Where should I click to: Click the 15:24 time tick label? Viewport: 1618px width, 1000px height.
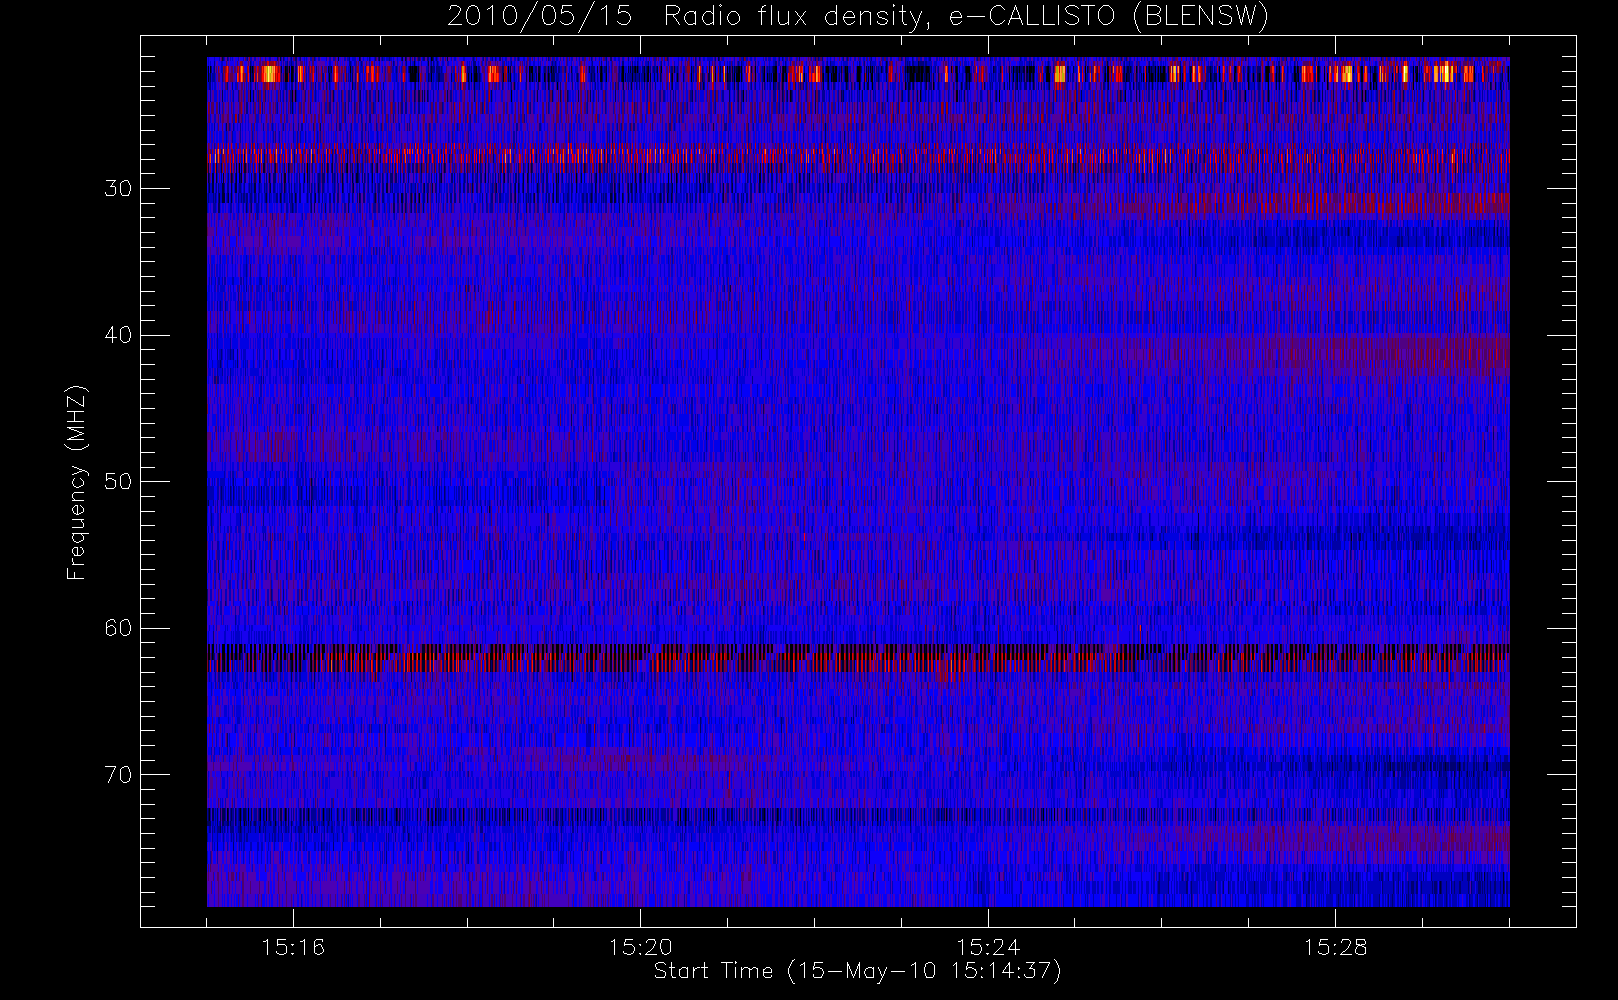pyautogui.click(x=988, y=947)
